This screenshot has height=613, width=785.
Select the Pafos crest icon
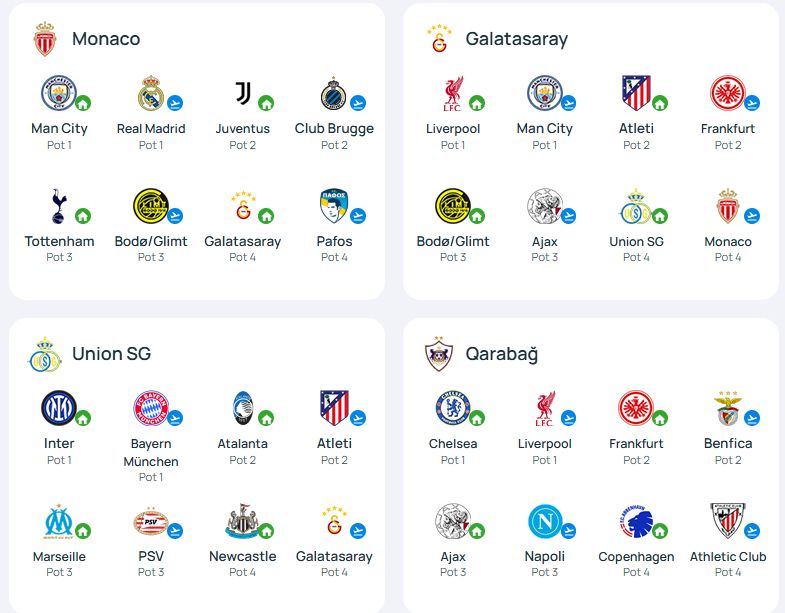(334, 207)
